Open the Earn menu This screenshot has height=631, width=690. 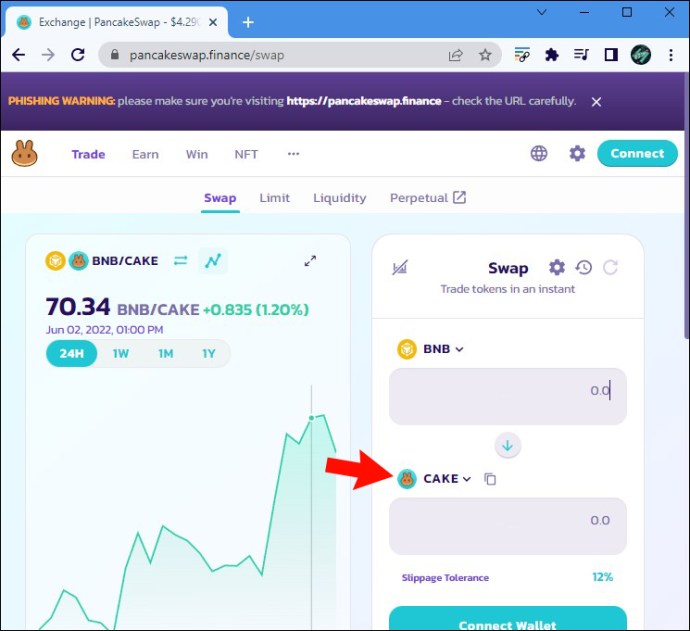click(145, 154)
